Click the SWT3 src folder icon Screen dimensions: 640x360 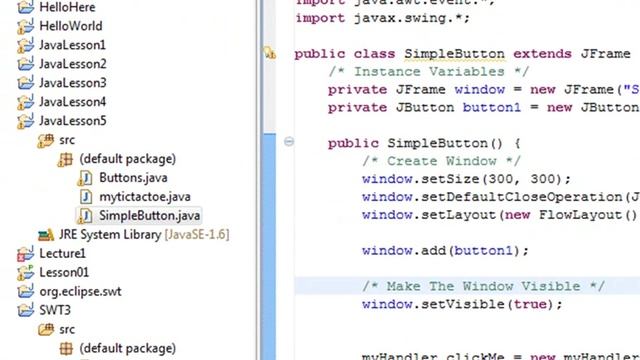[x=46, y=329]
